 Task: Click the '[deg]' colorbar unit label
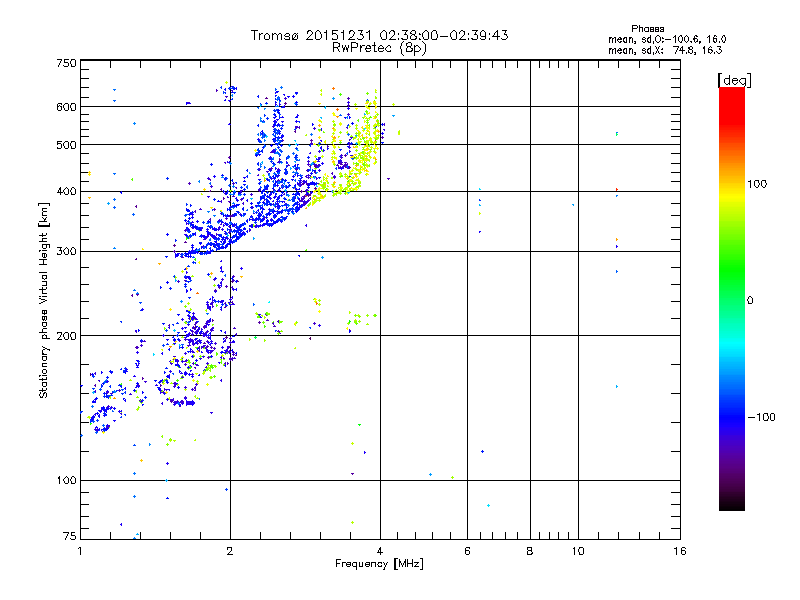734,80
